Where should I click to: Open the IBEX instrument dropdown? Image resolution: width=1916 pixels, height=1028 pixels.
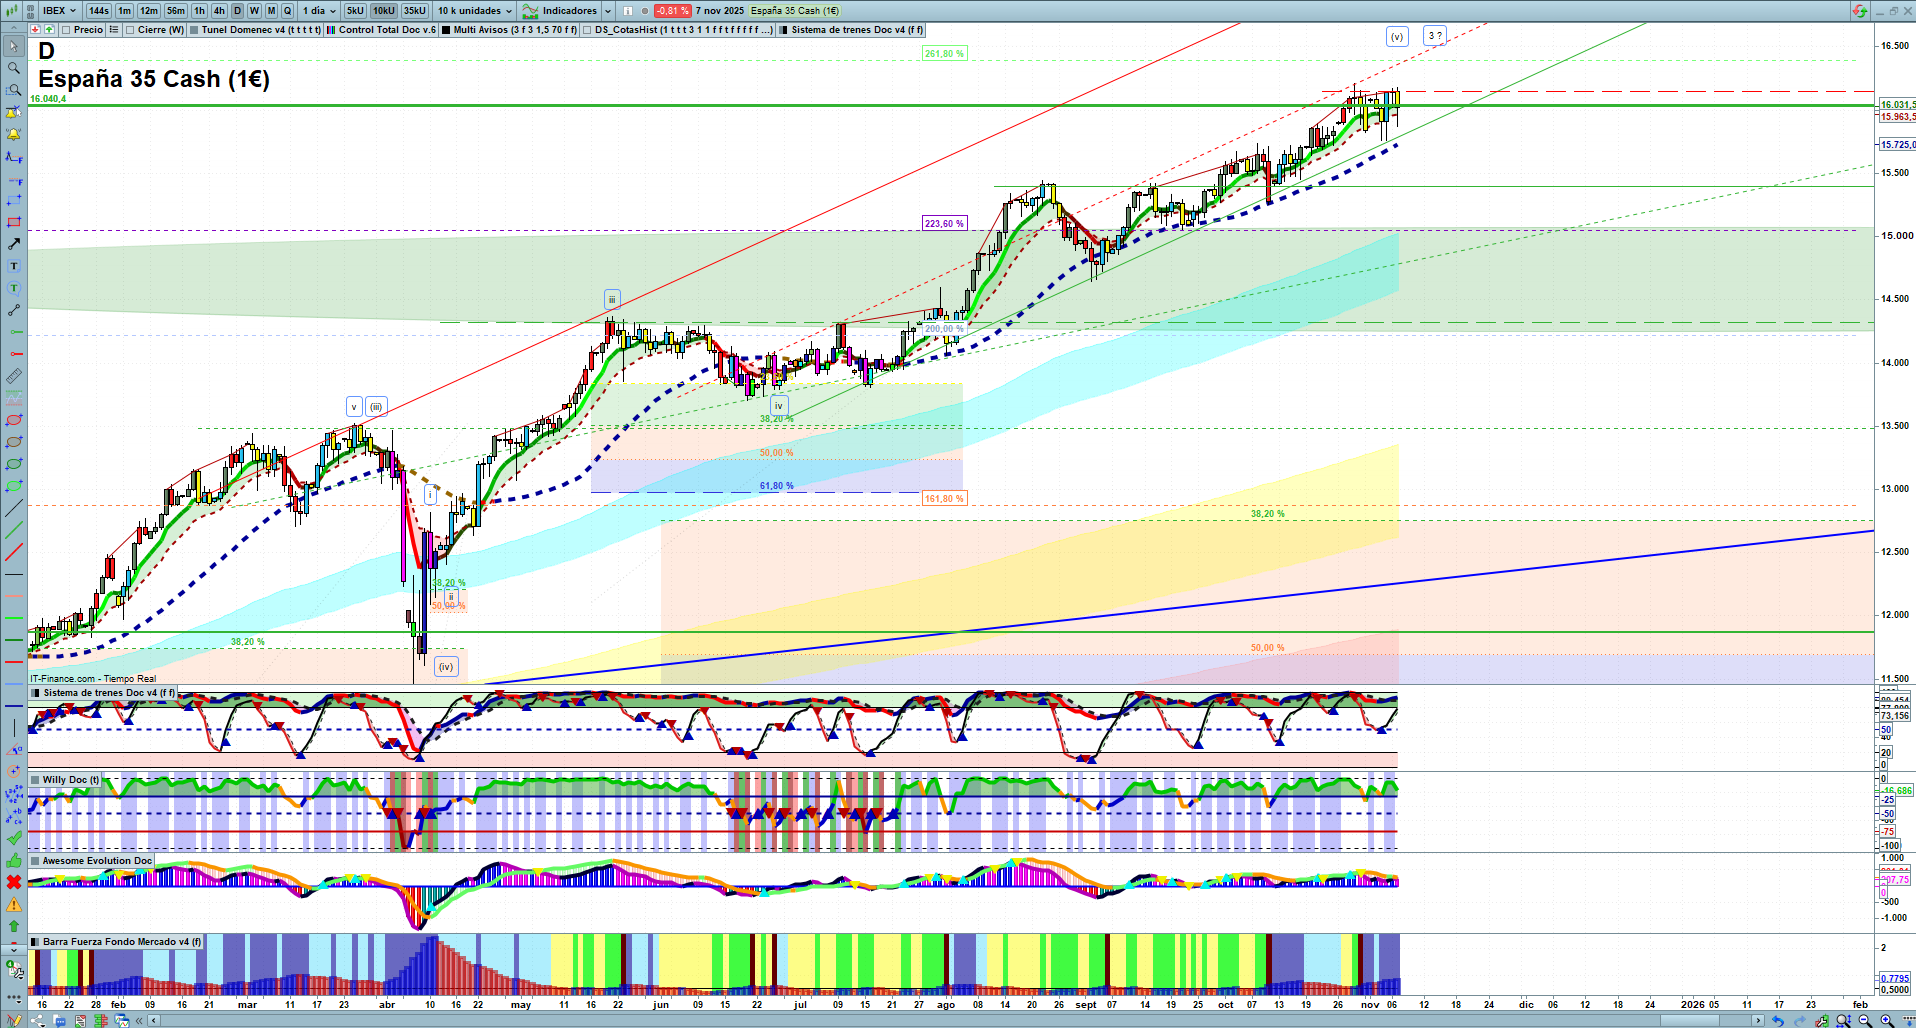[x=60, y=11]
